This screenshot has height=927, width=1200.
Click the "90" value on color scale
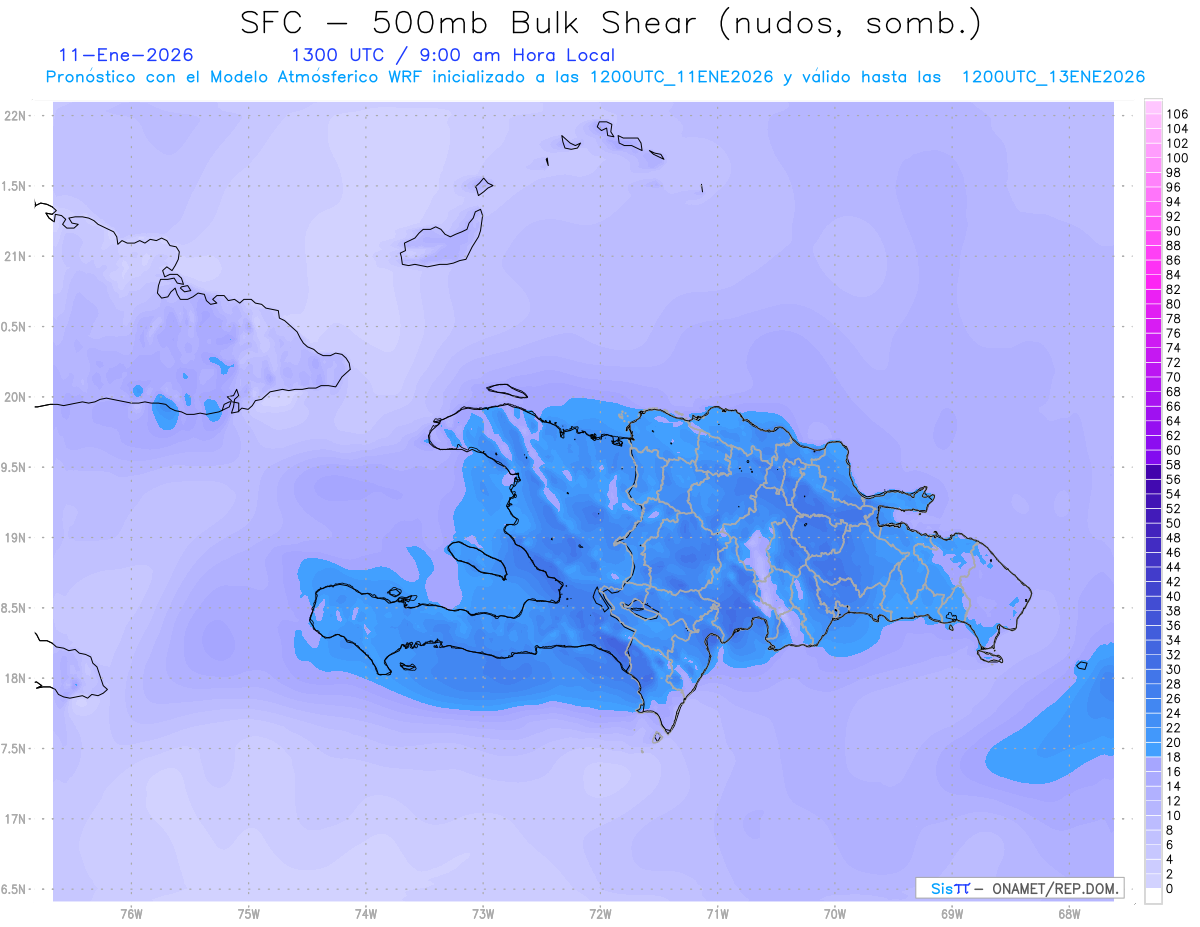click(x=1173, y=231)
